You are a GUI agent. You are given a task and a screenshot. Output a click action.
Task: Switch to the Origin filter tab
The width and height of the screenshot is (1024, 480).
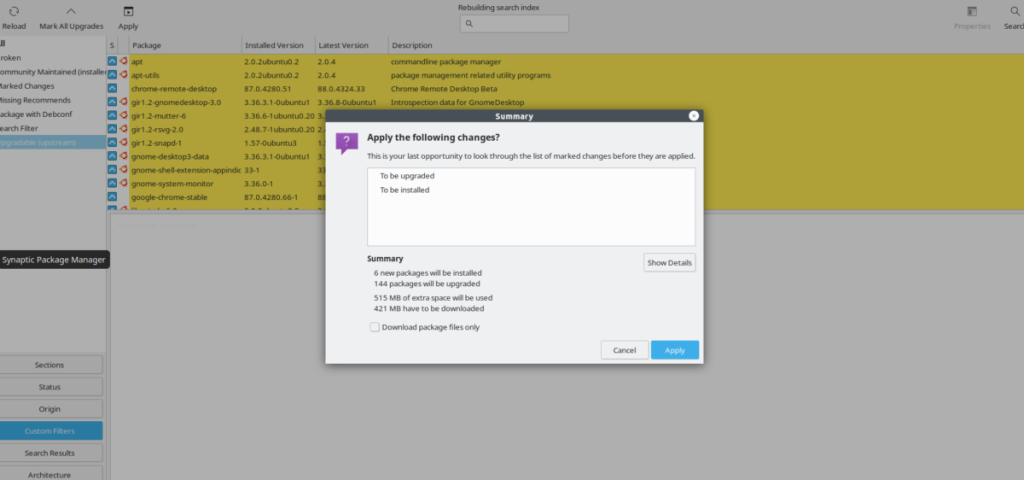(50, 409)
